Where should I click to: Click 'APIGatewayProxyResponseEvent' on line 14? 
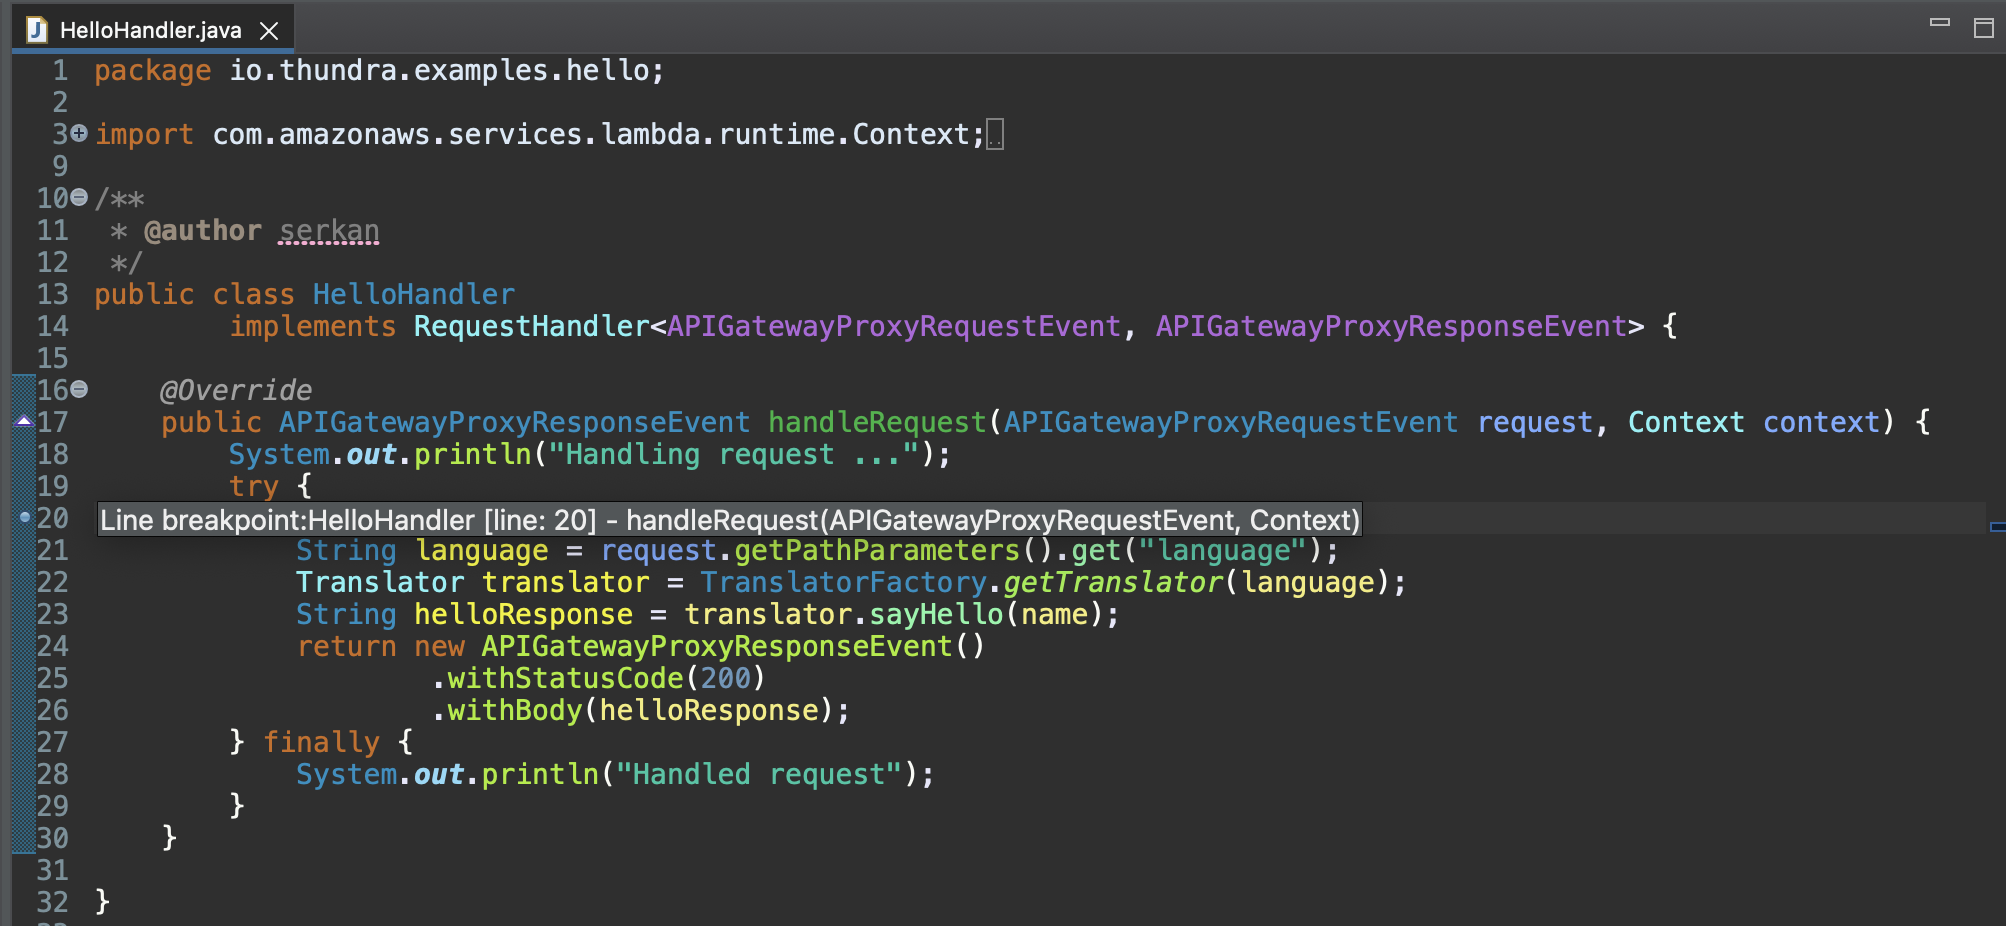1392,326
